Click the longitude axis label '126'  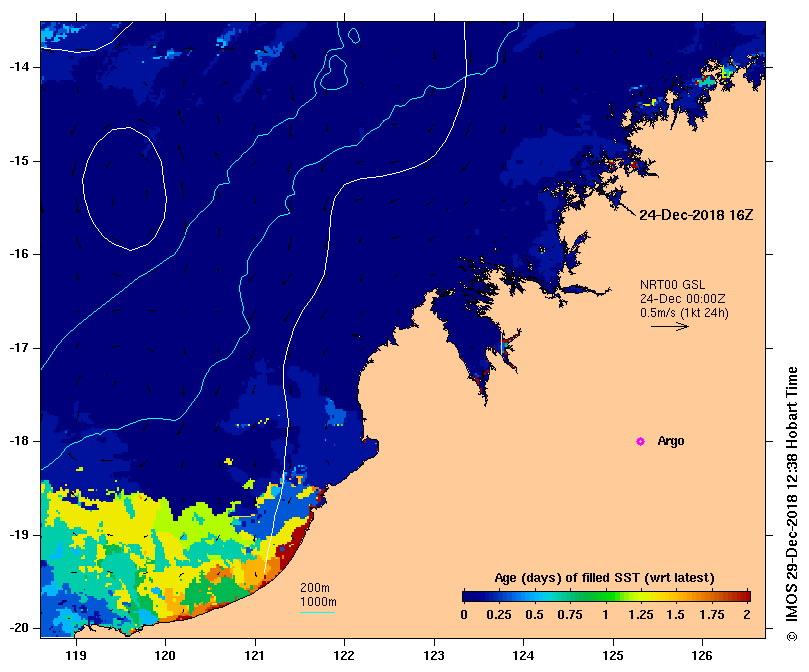702,655
